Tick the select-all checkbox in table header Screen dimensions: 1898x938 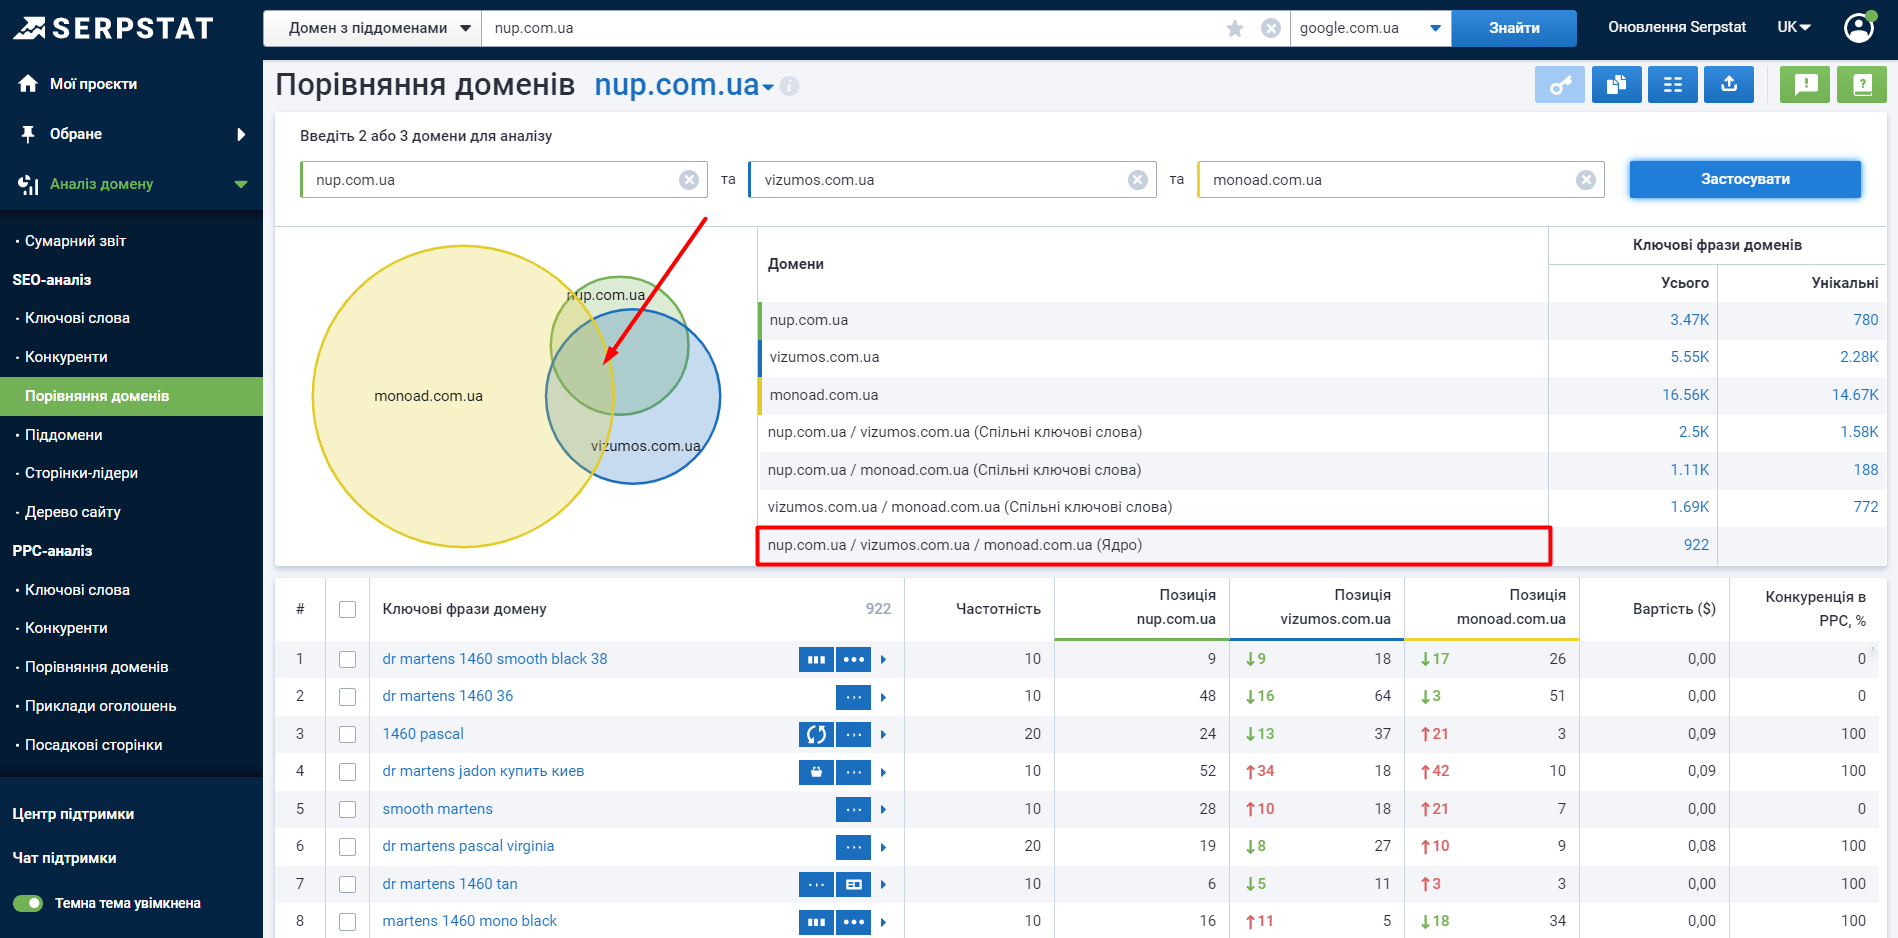347,609
